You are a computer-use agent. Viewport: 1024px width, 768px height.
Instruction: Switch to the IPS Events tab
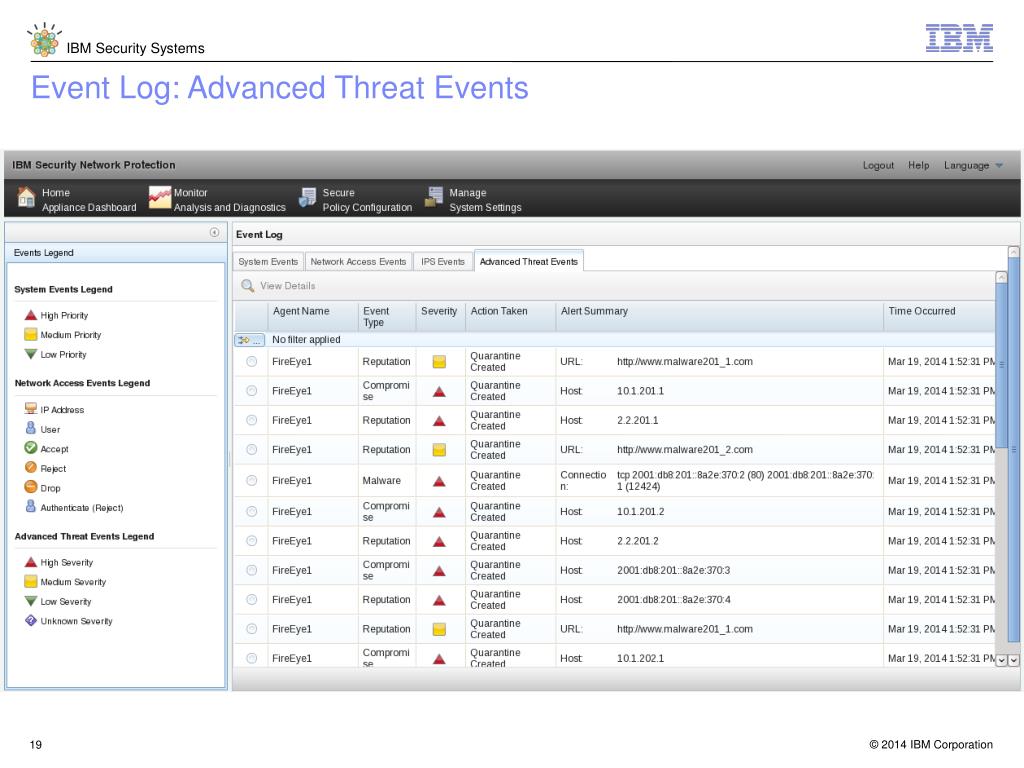(443, 262)
